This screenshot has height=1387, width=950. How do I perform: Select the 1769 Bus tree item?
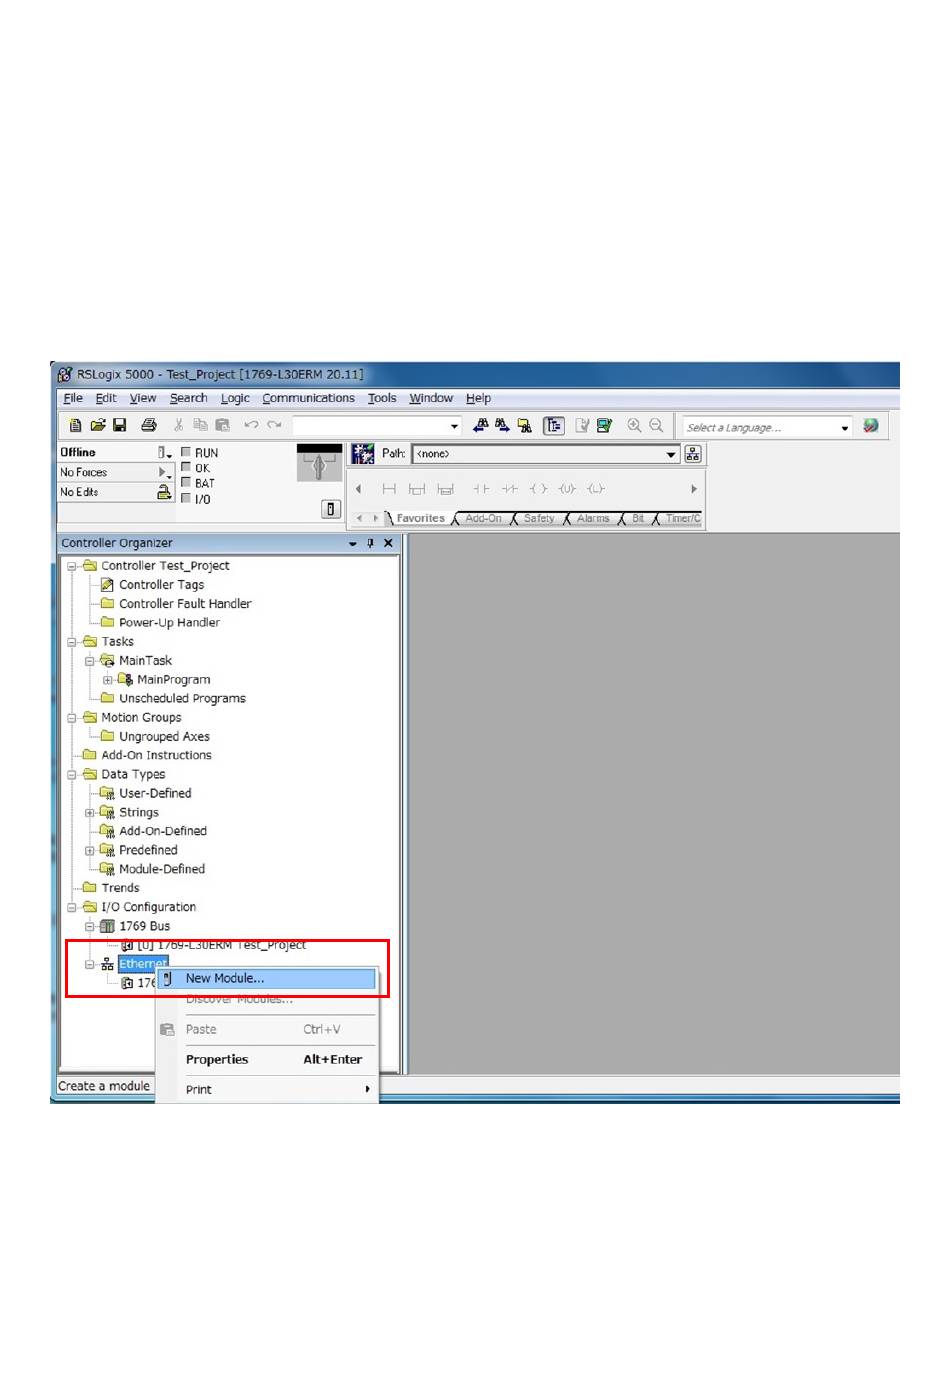tap(145, 927)
